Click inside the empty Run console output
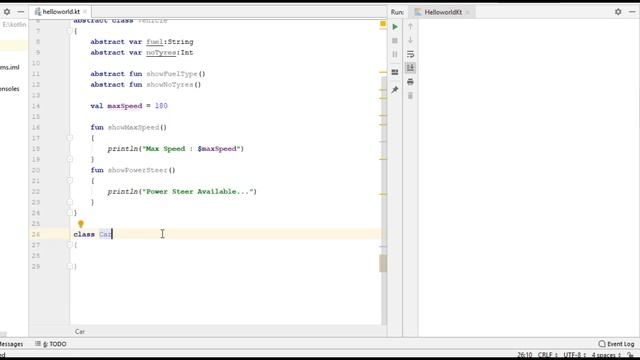Viewport: 640px width, 360px height. click(x=529, y=178)
